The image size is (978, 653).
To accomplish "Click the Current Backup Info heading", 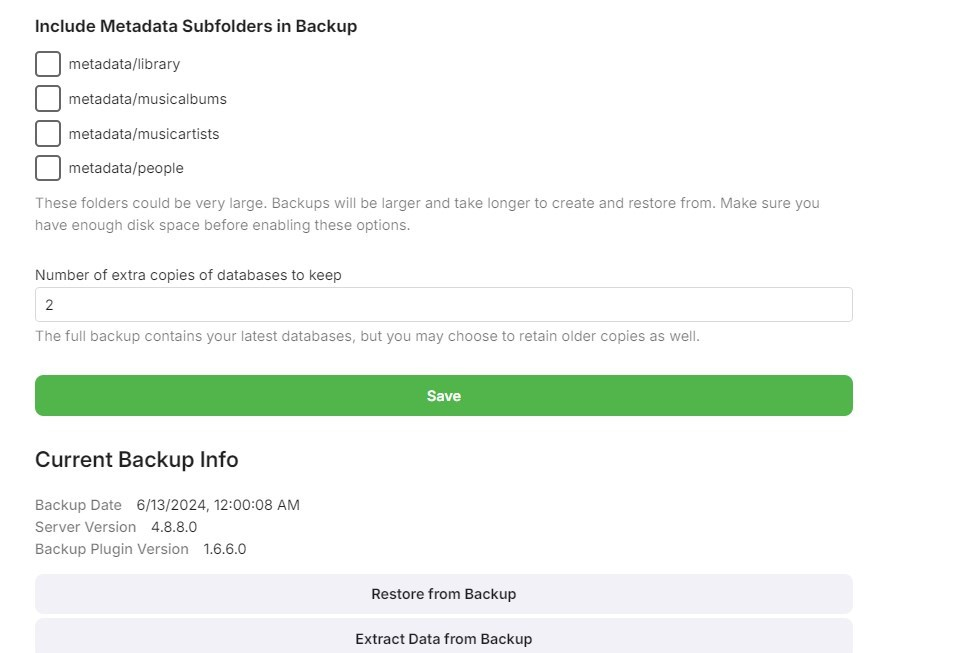I will coord(136,460).
